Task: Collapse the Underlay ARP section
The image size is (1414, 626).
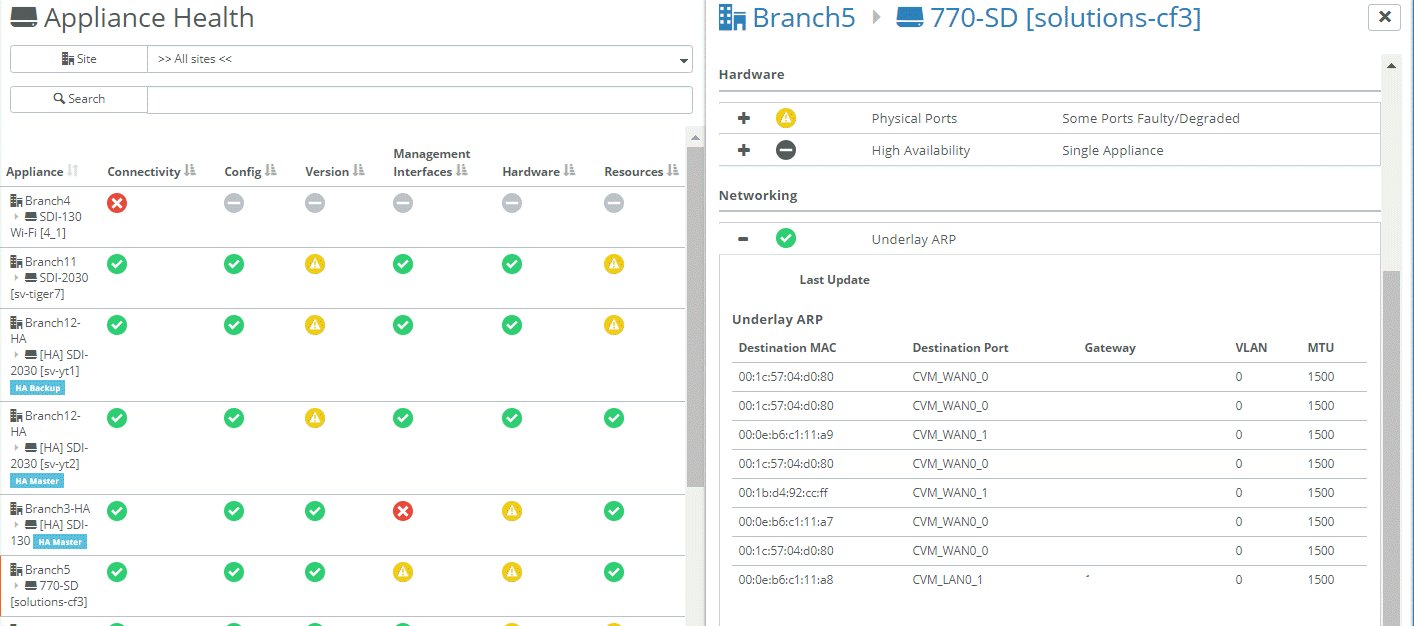Action: pos(744,238)
